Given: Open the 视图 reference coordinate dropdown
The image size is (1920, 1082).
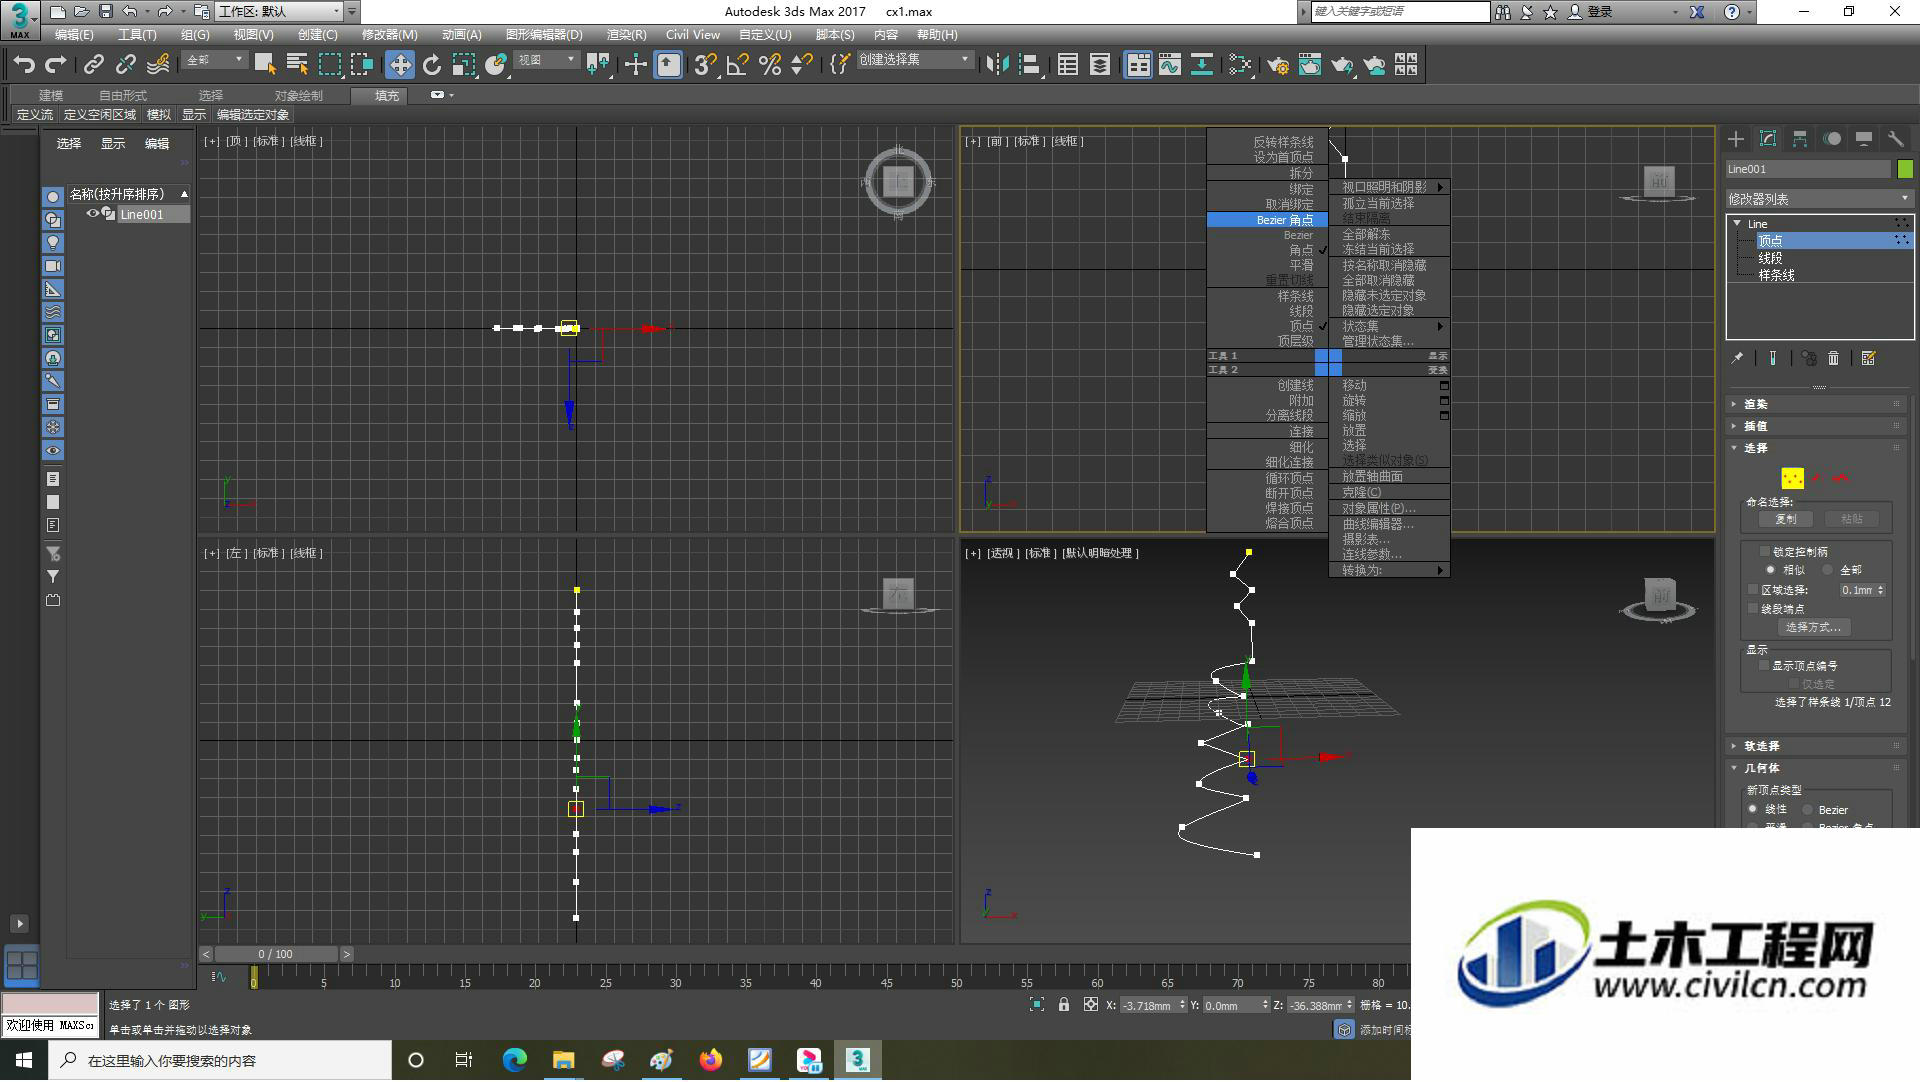Looking at the screenshot, I should coord(546,60).
